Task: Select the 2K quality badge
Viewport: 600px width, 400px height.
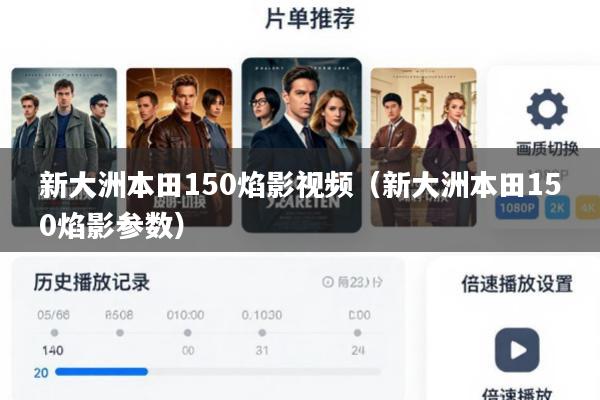Action: (557, 207)
